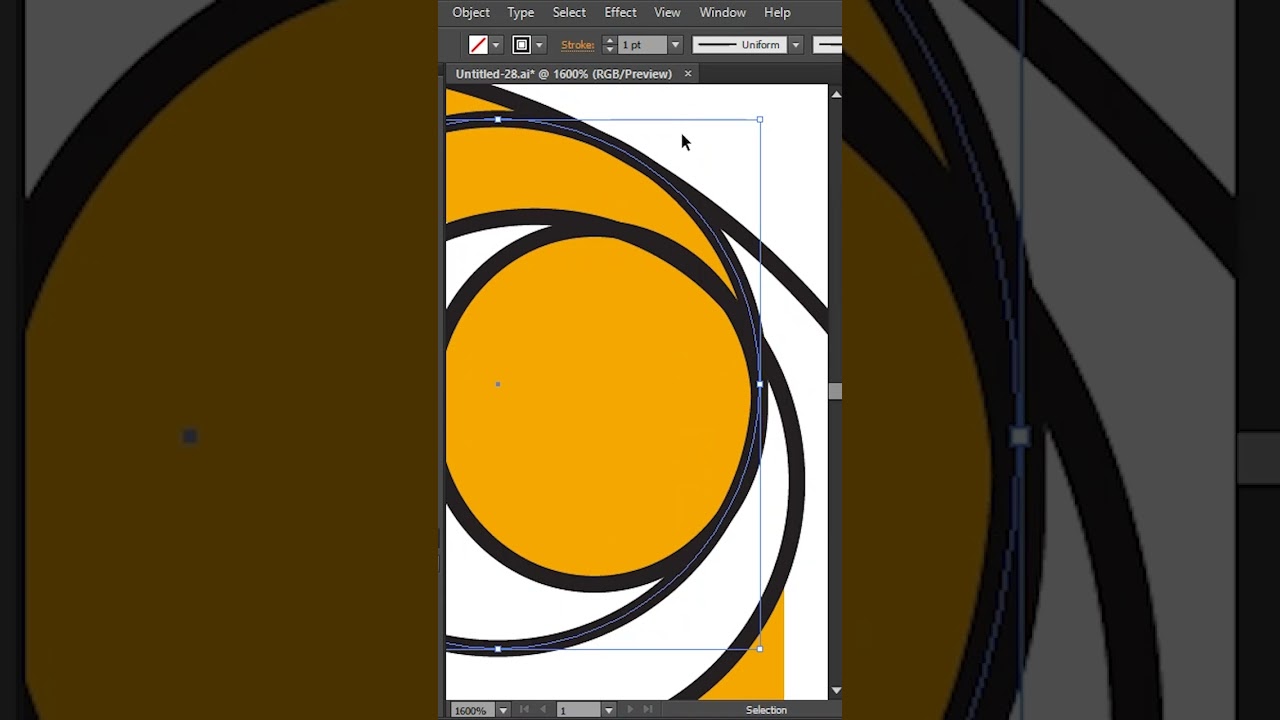1280x720 pixels.
Task: Click the vertical scrollbar up arrow
Action: pos(836,94)
